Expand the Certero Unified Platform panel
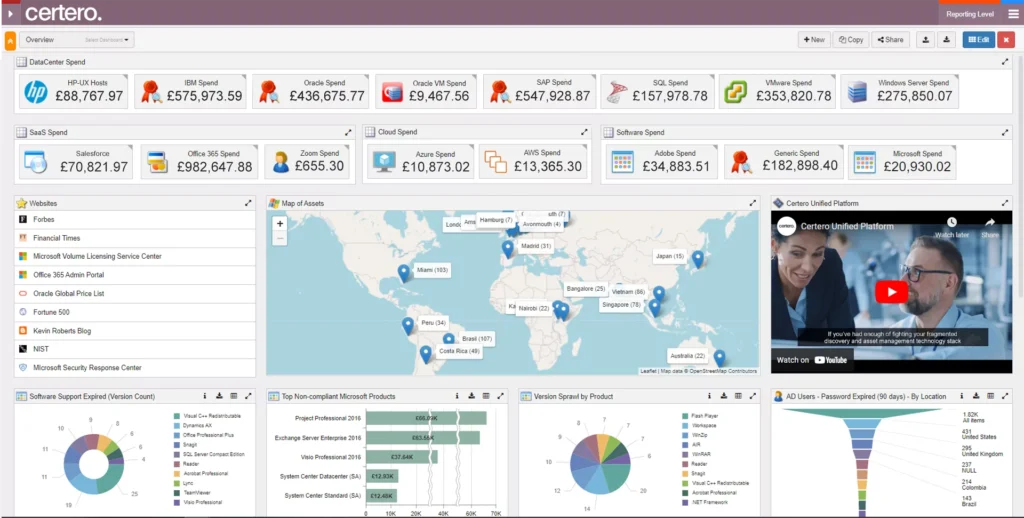The width and height of the screenshot is (1024, 518). coord(1004,203)
